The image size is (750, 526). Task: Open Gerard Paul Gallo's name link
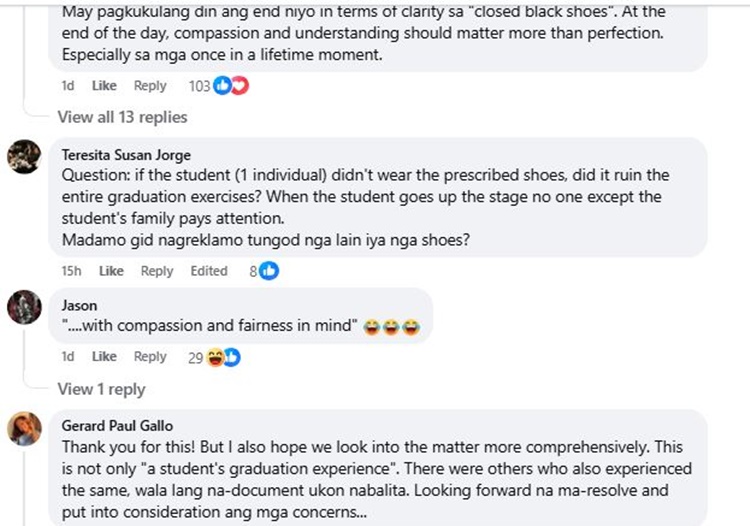pyautogui.click(x=117, y=425)
